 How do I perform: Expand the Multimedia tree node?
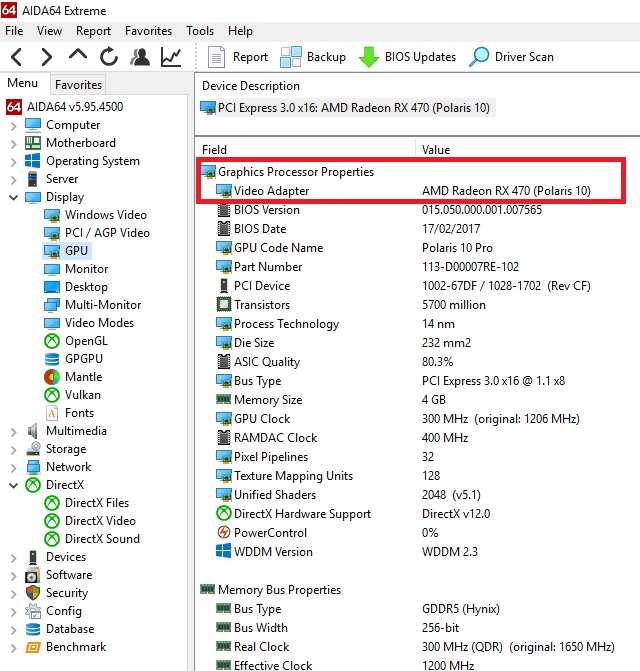tap(14, 431)
